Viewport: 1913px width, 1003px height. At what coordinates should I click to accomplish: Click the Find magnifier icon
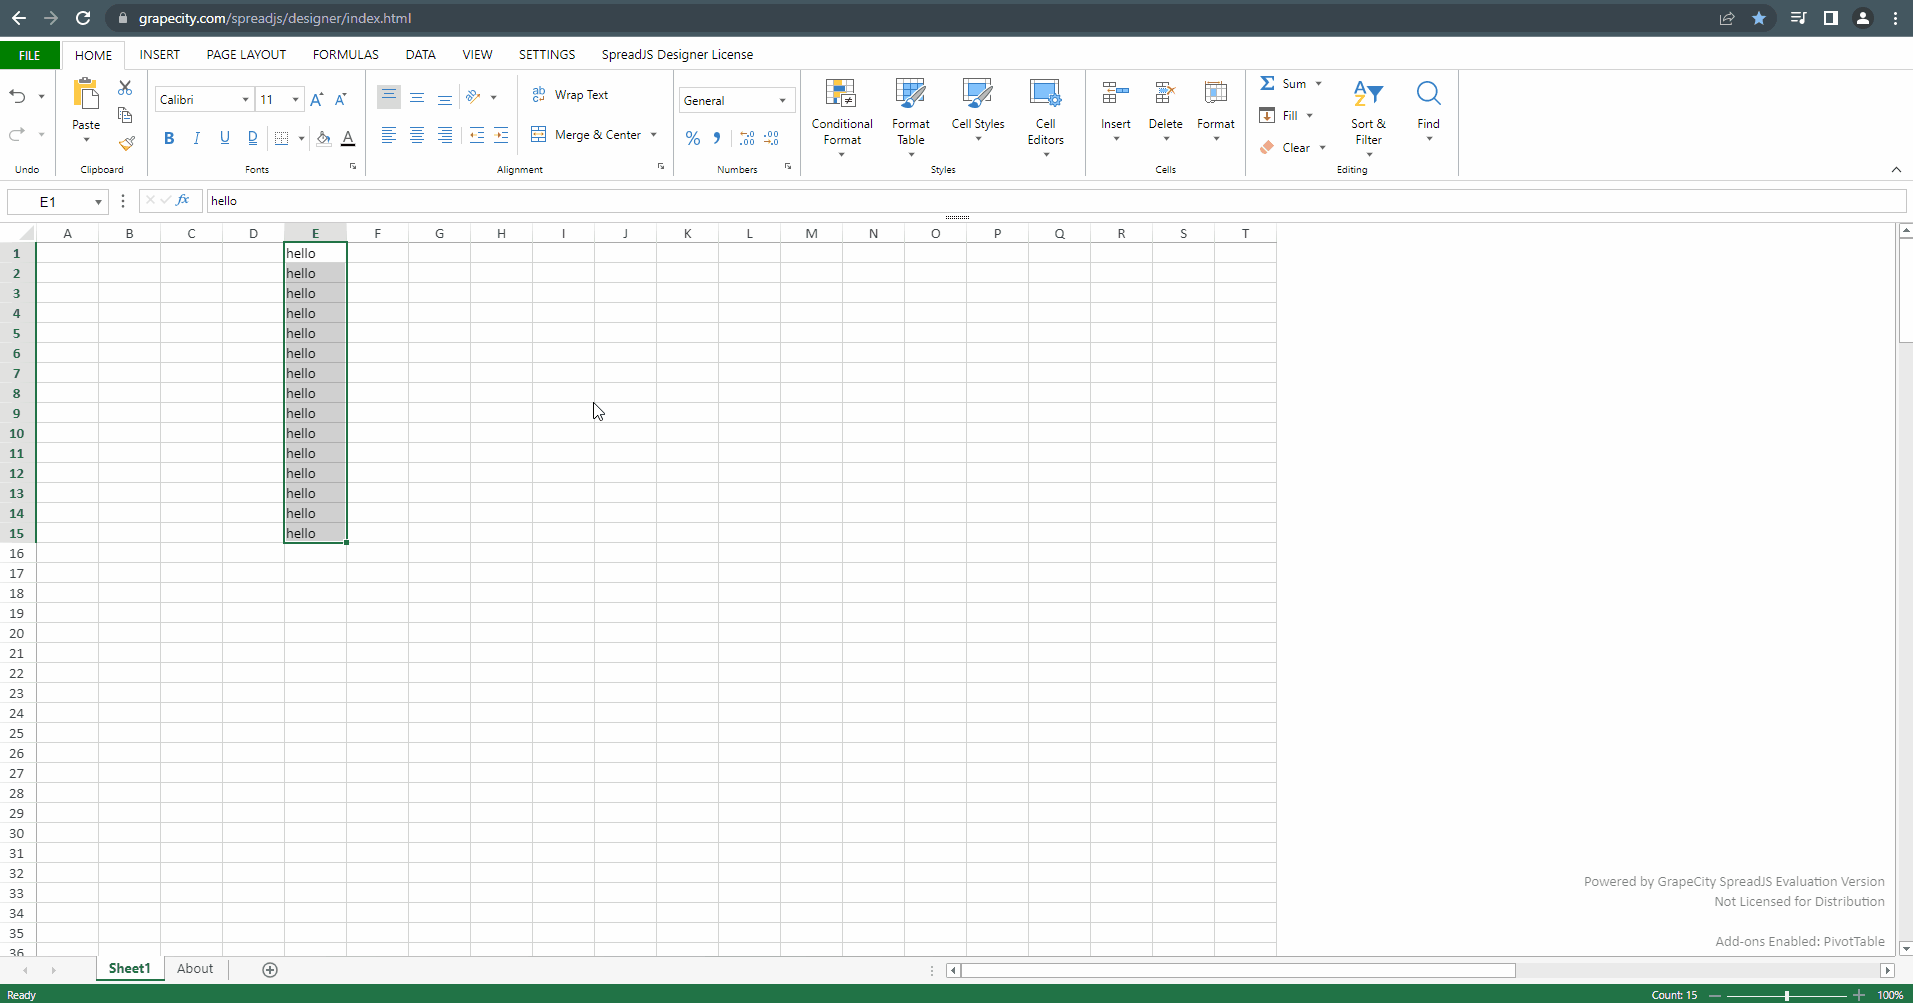pos(1428,94)
